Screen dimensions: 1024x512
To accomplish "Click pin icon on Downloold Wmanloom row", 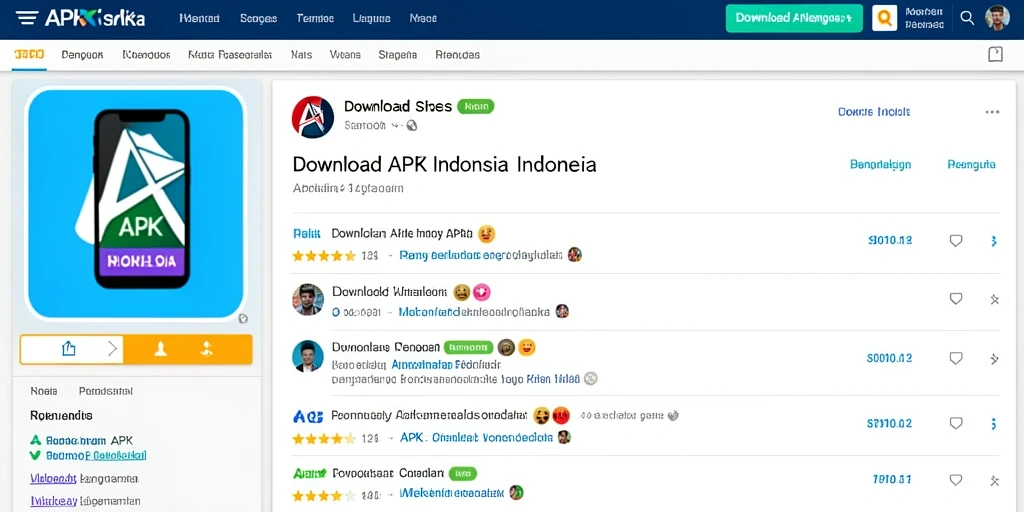I will 994,300.
